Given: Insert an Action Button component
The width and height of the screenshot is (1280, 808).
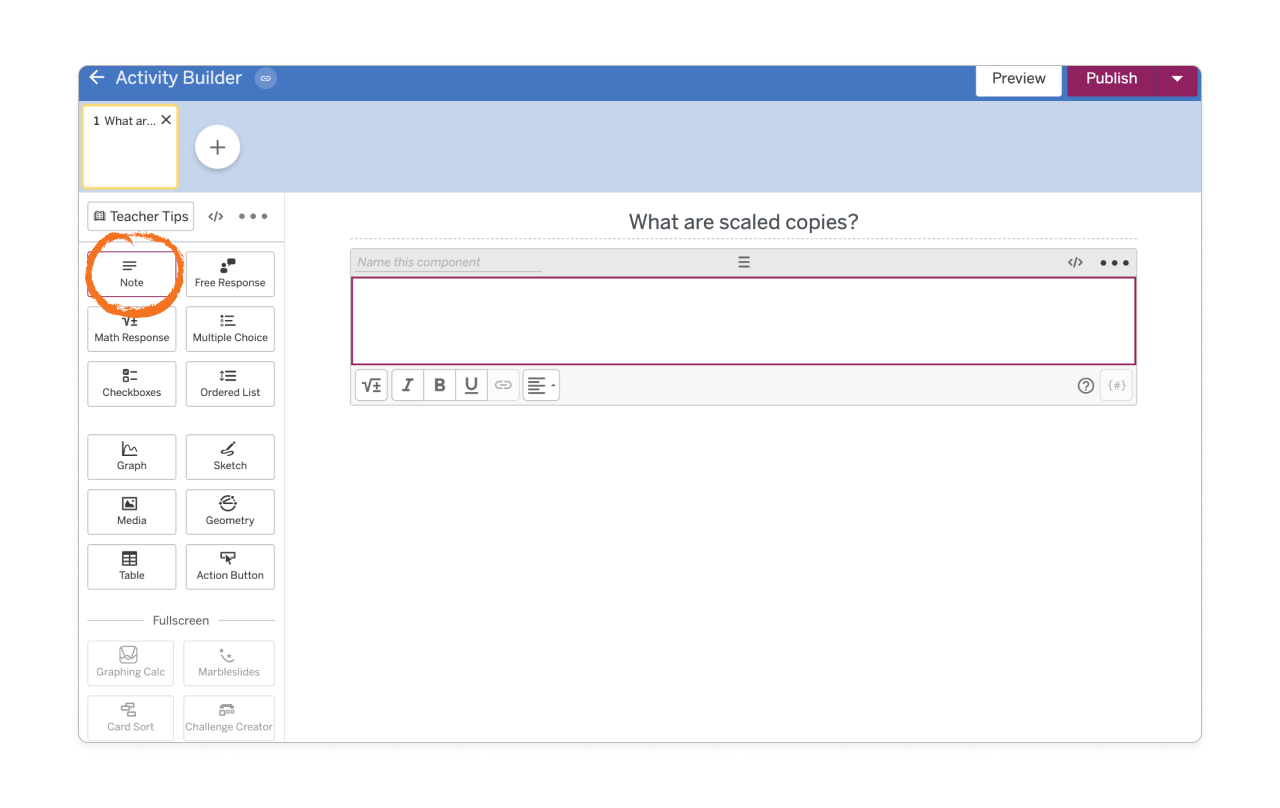Looking at the screenshot, I should 229,567.
